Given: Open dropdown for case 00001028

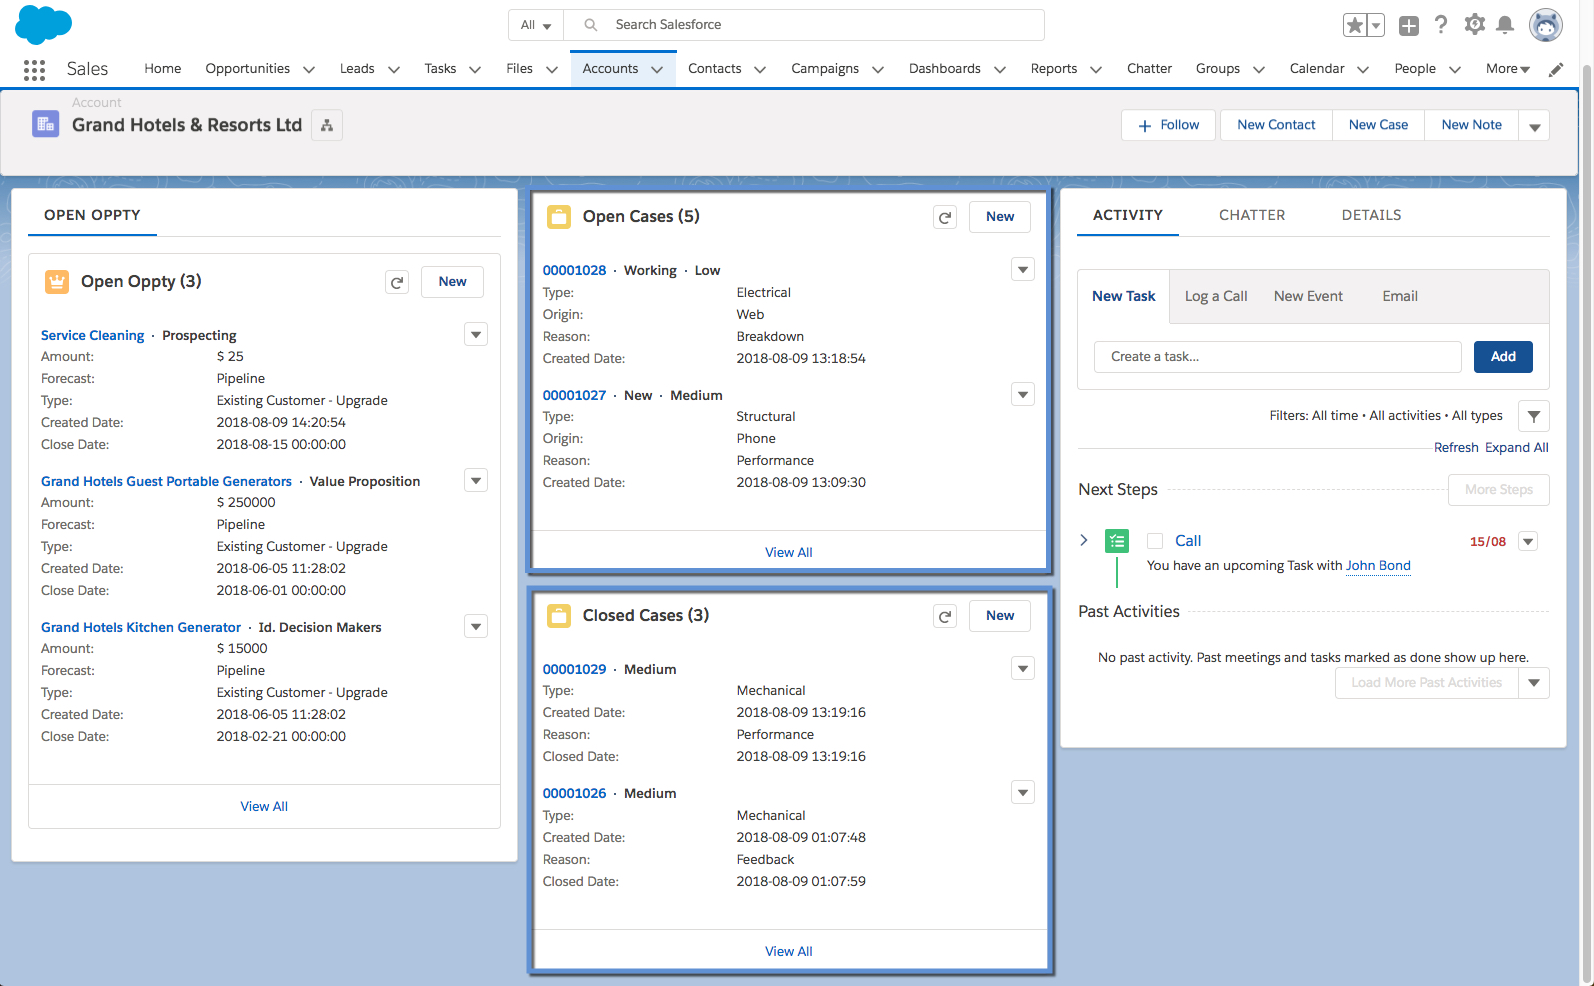Looking at the screenshot, I should click(1022, 270).
